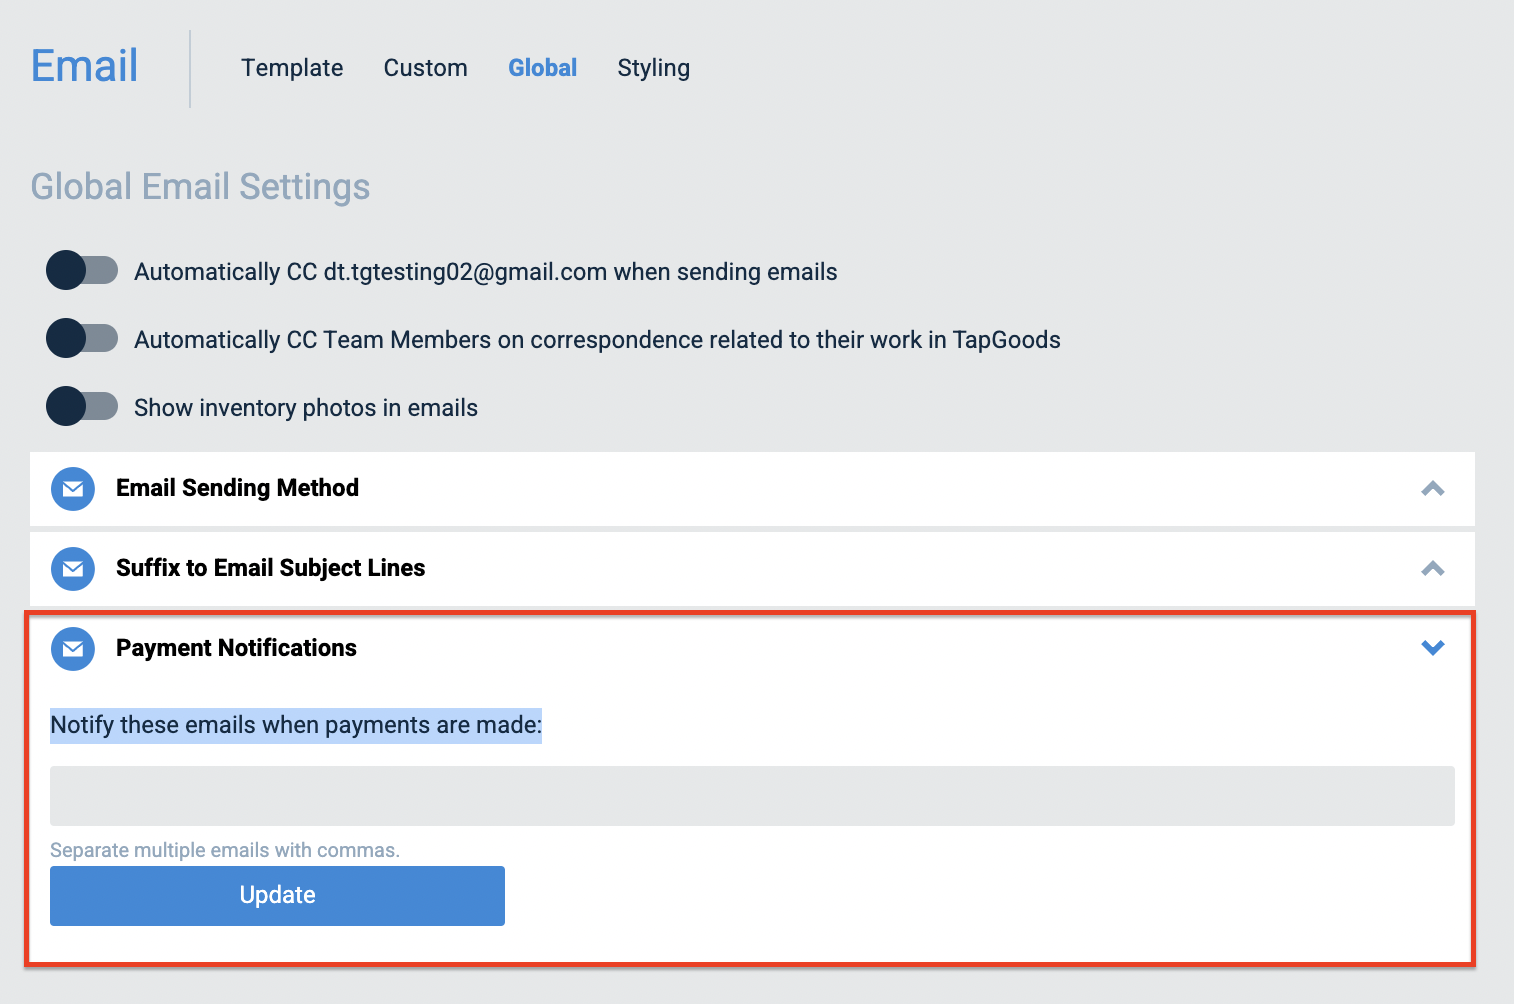Screen dimensions: 1514x1004
Task: Open the Template tab
Action: click(x=292, y=68)
